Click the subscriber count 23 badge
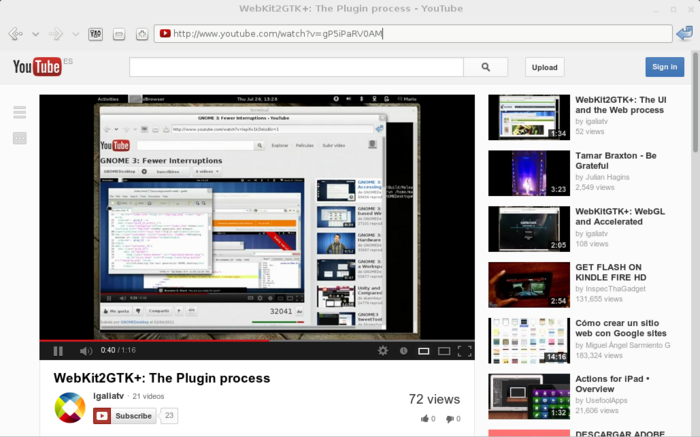Viewport: 700px width, 437px height. [169, 416]
